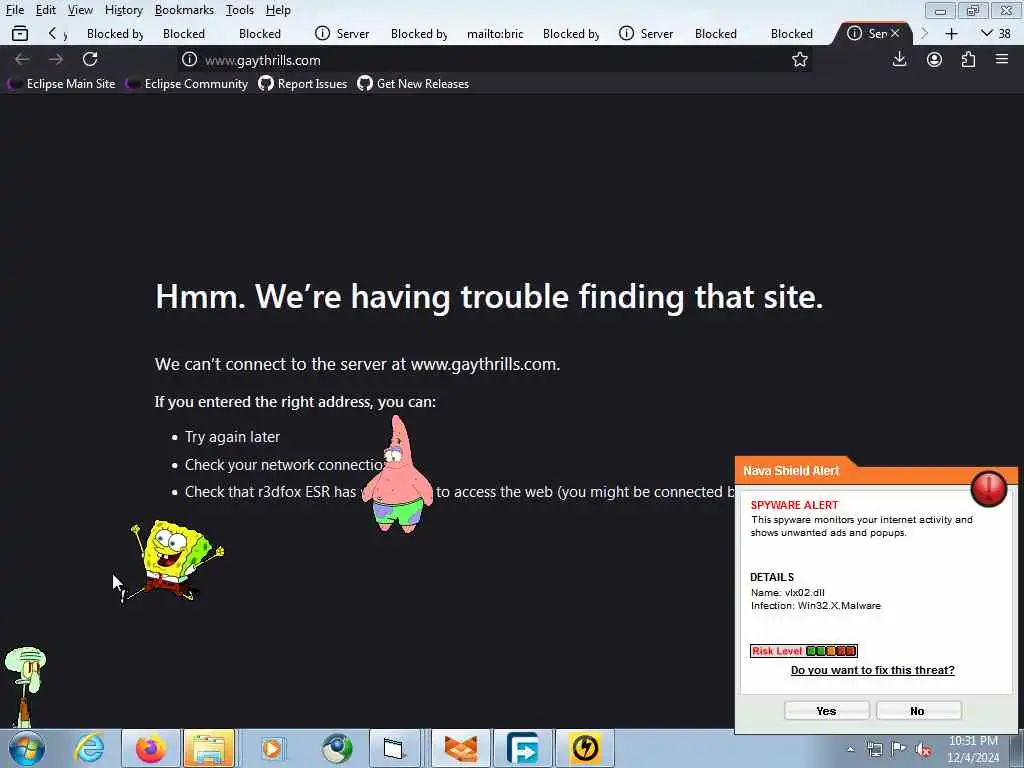1024x768 pixels.
Task: Open the Edit menu
Action: [46, 10]
